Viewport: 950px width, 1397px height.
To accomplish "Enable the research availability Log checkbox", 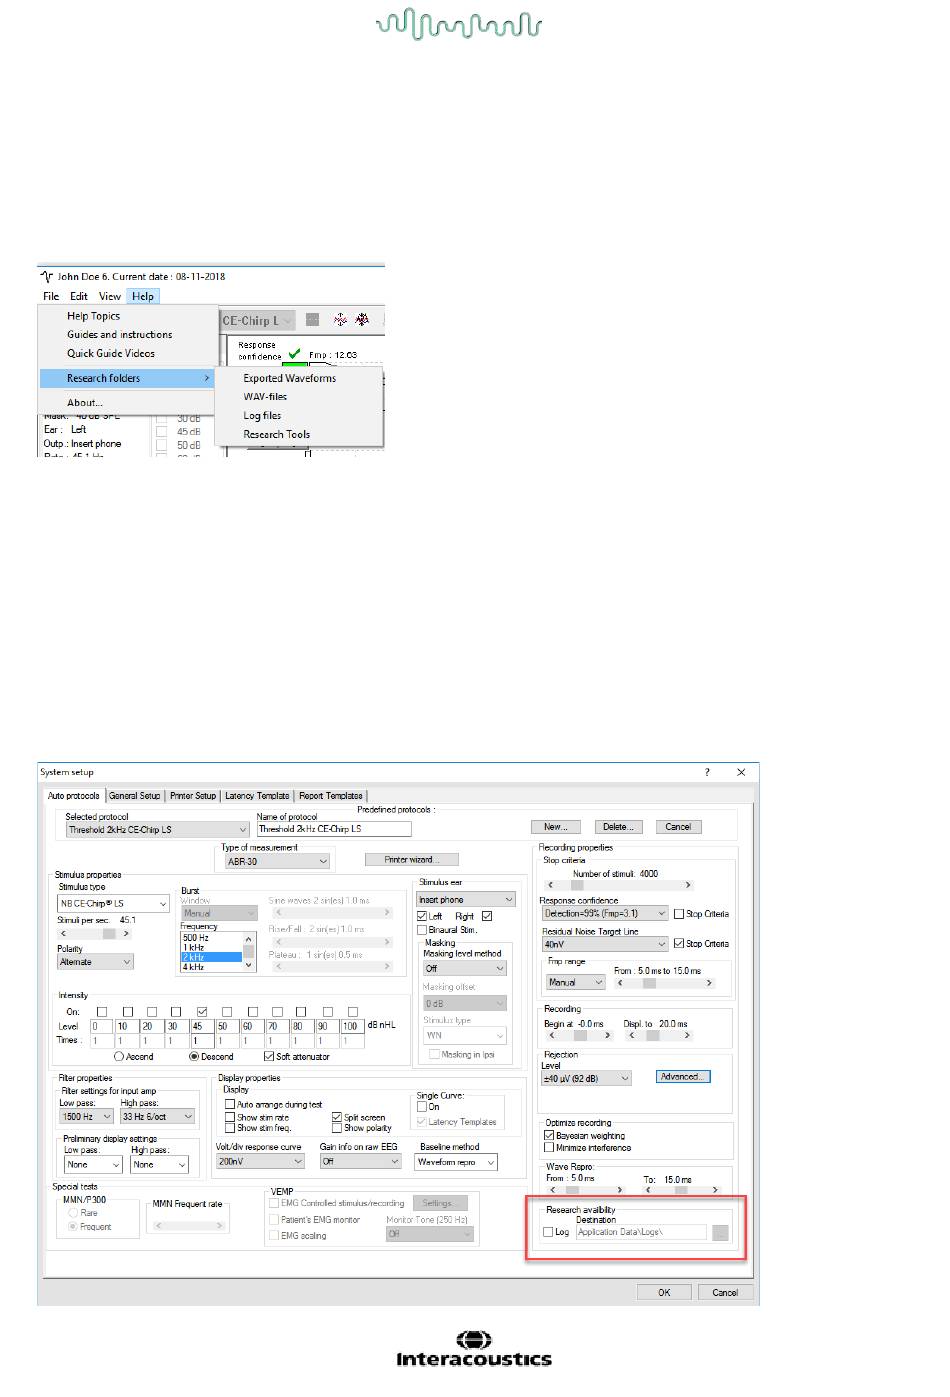I will [x=548, y=1232].
